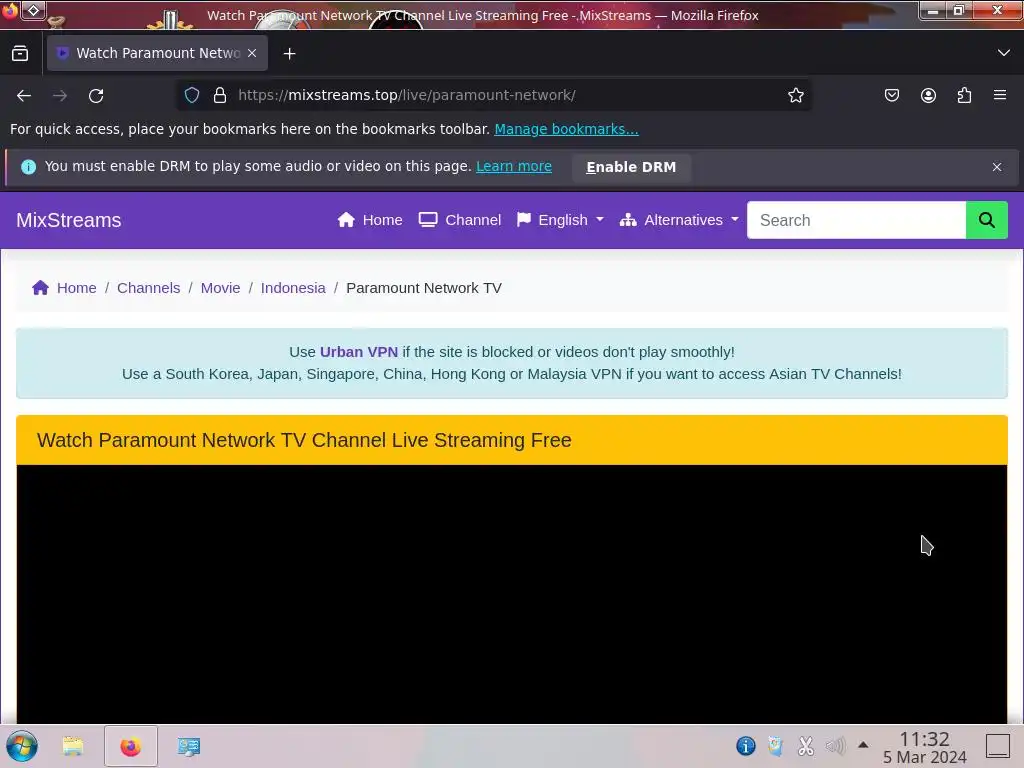The image size is (1024, 768).
Task: Click the site Search input field
Action: tap(856, 220)
